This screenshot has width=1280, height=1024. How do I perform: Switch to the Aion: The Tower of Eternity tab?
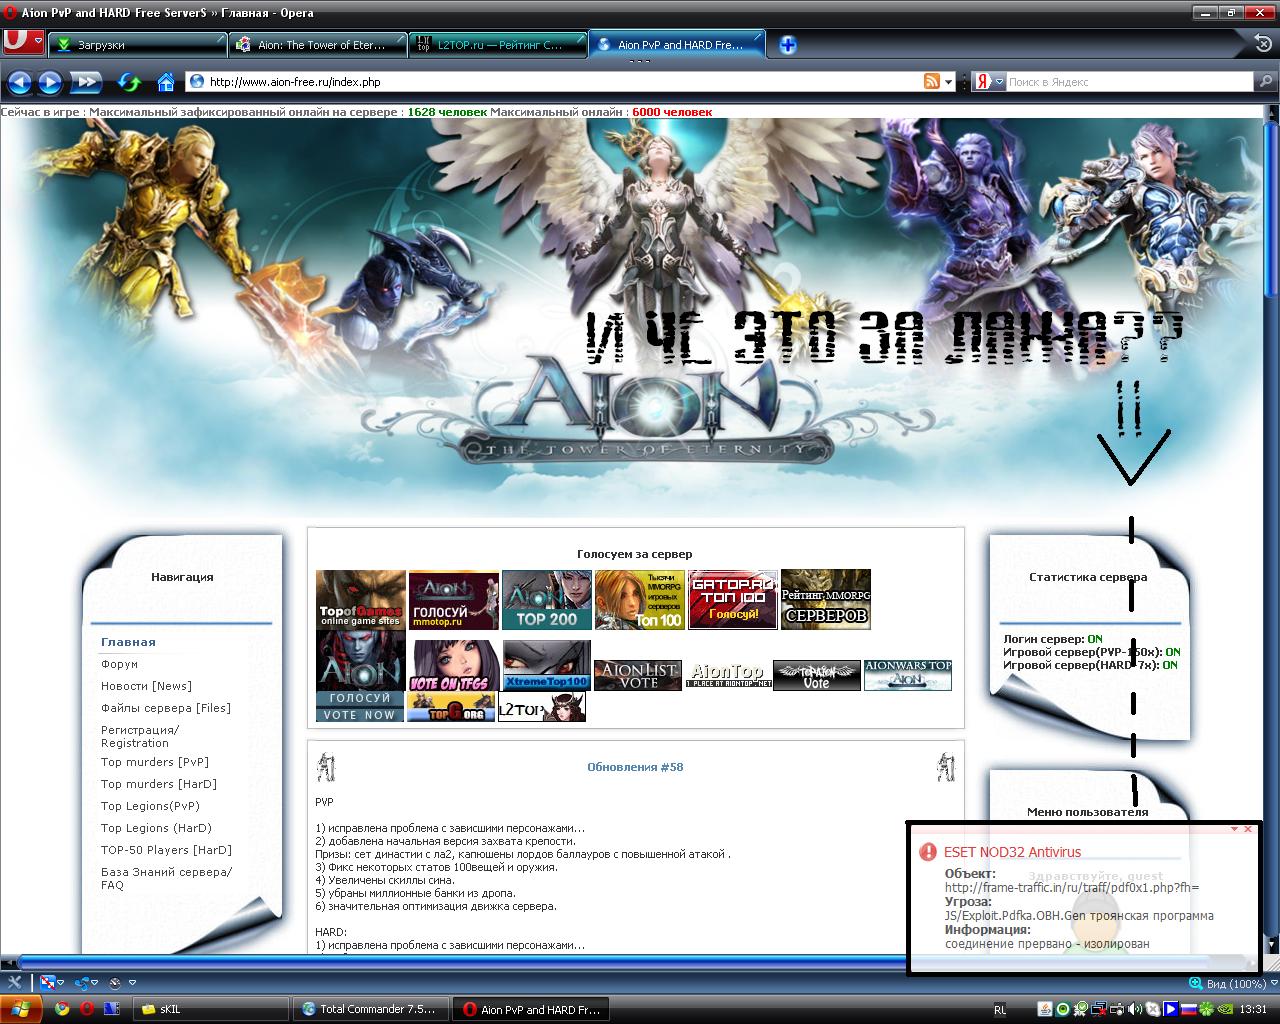pos(319,45)
